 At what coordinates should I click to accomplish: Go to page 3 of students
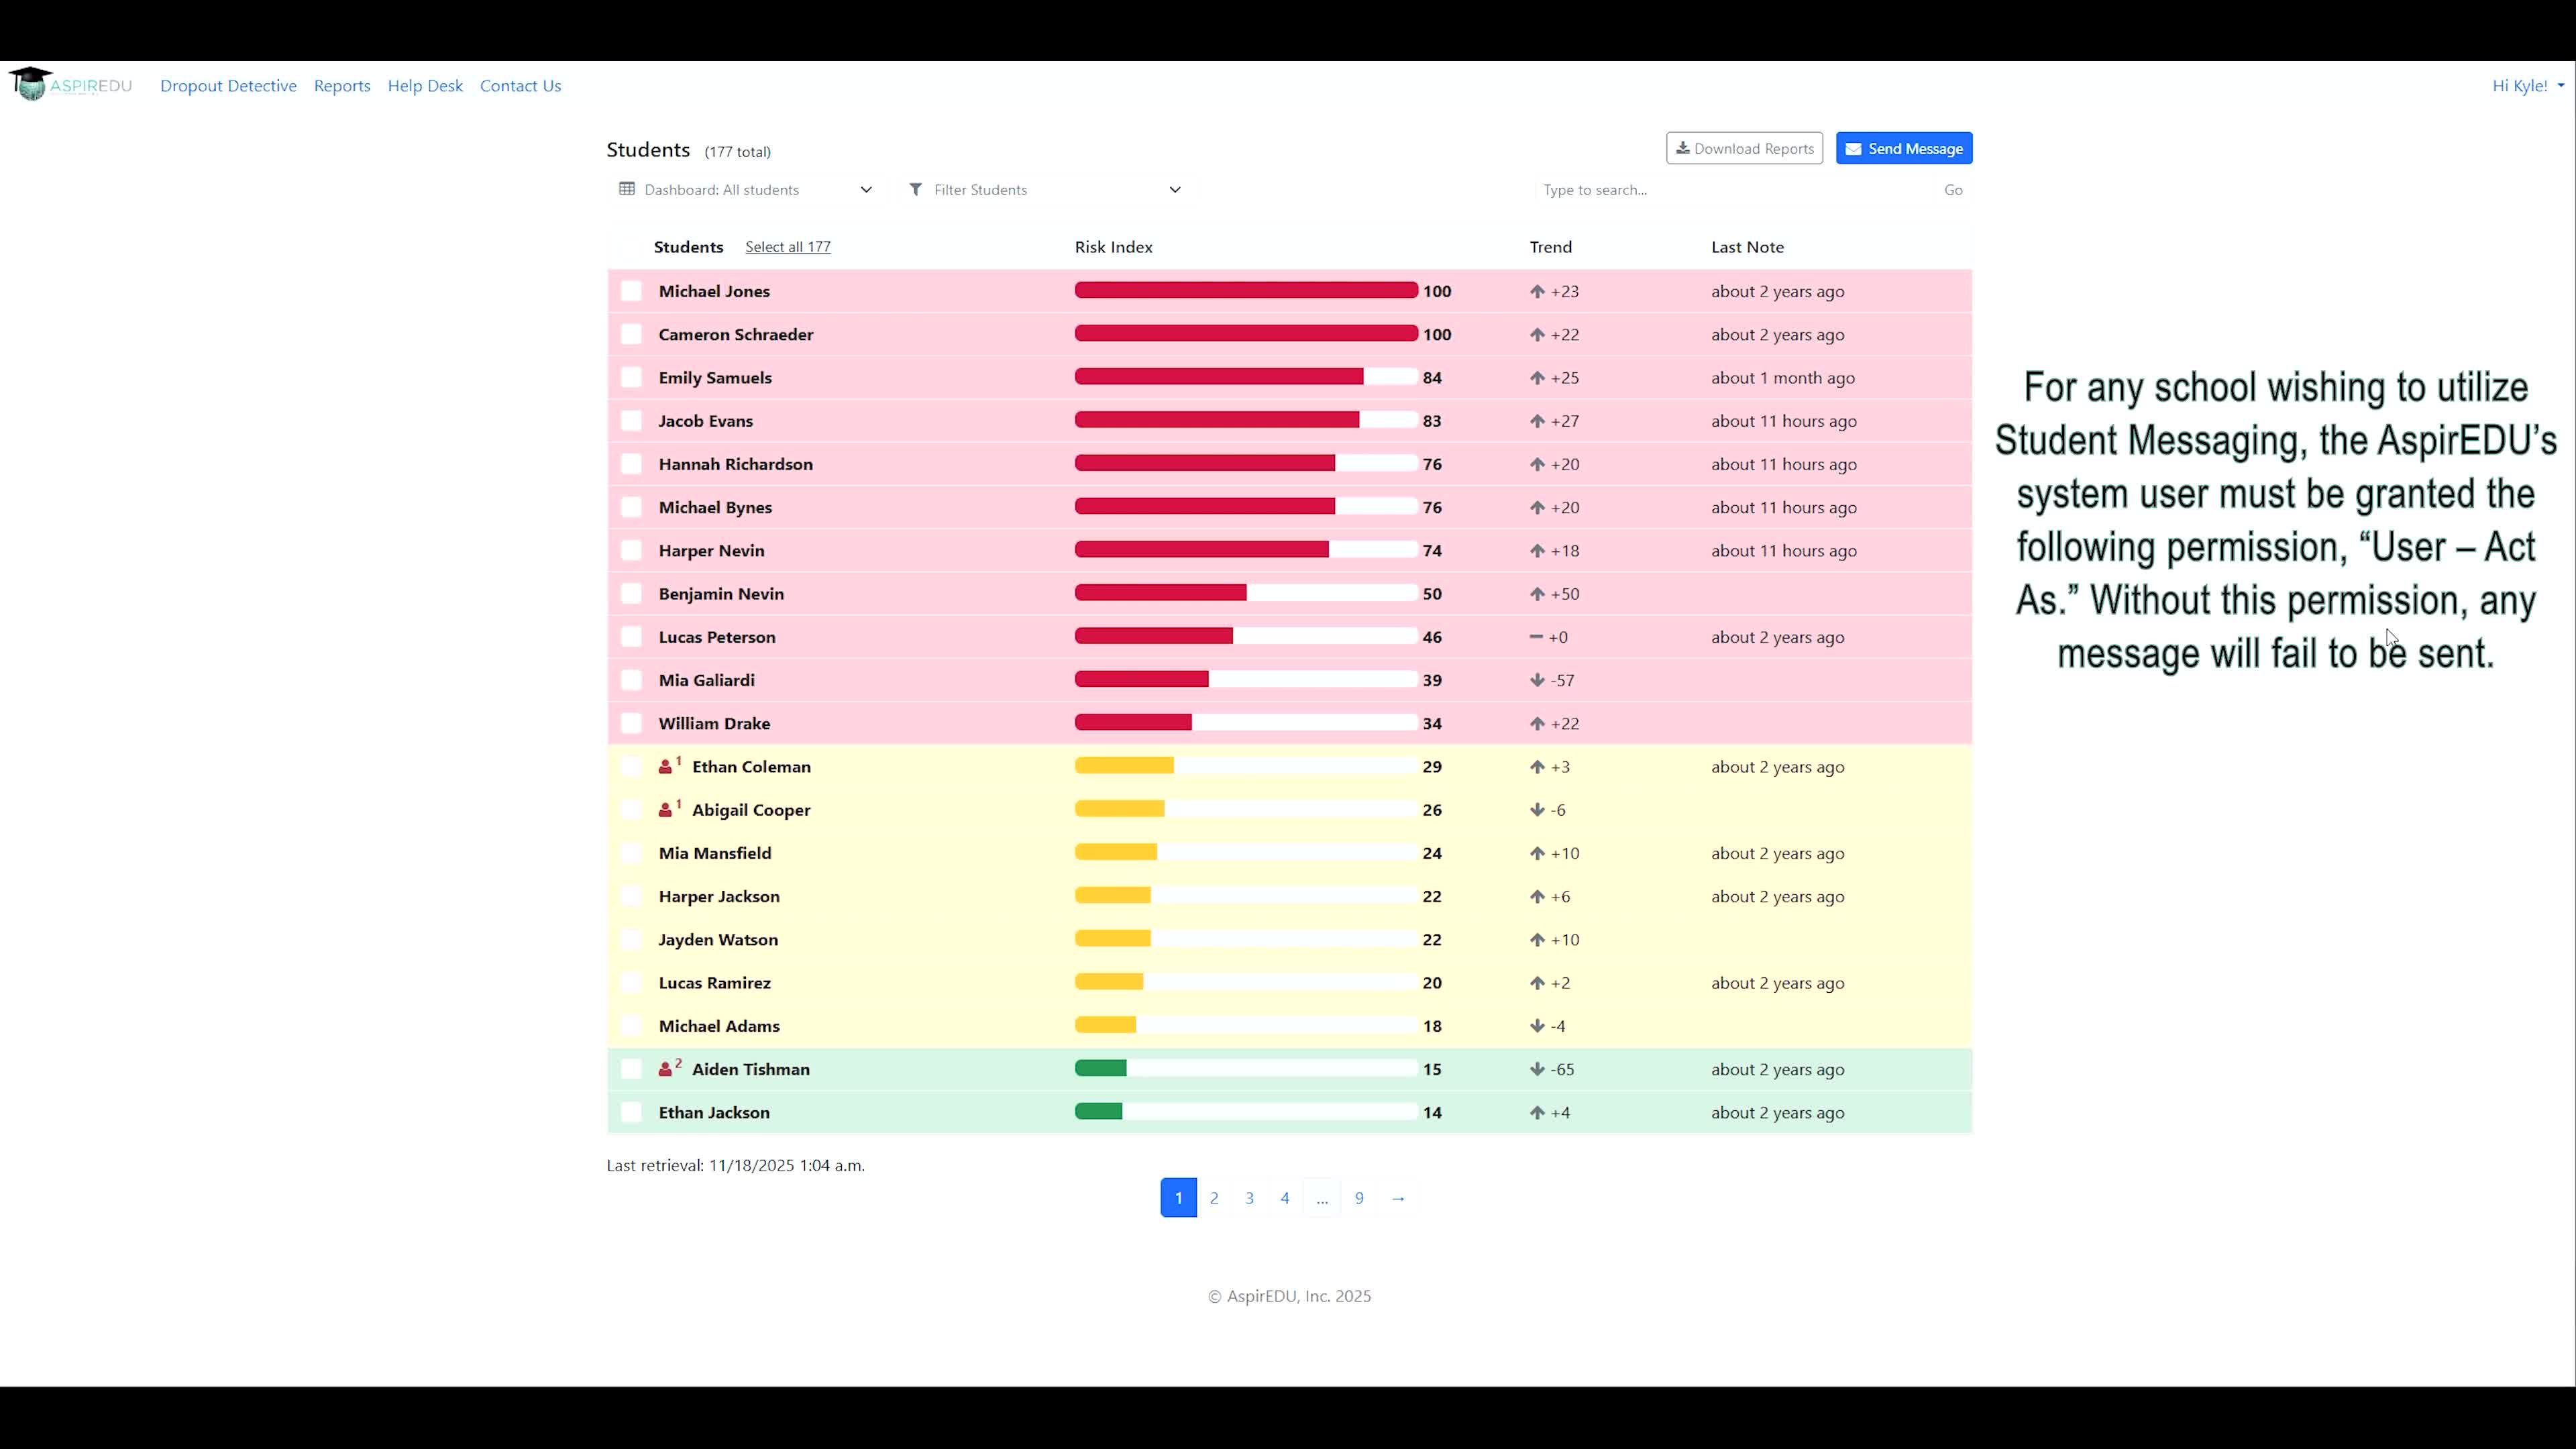click(x=1249, y=1198)
